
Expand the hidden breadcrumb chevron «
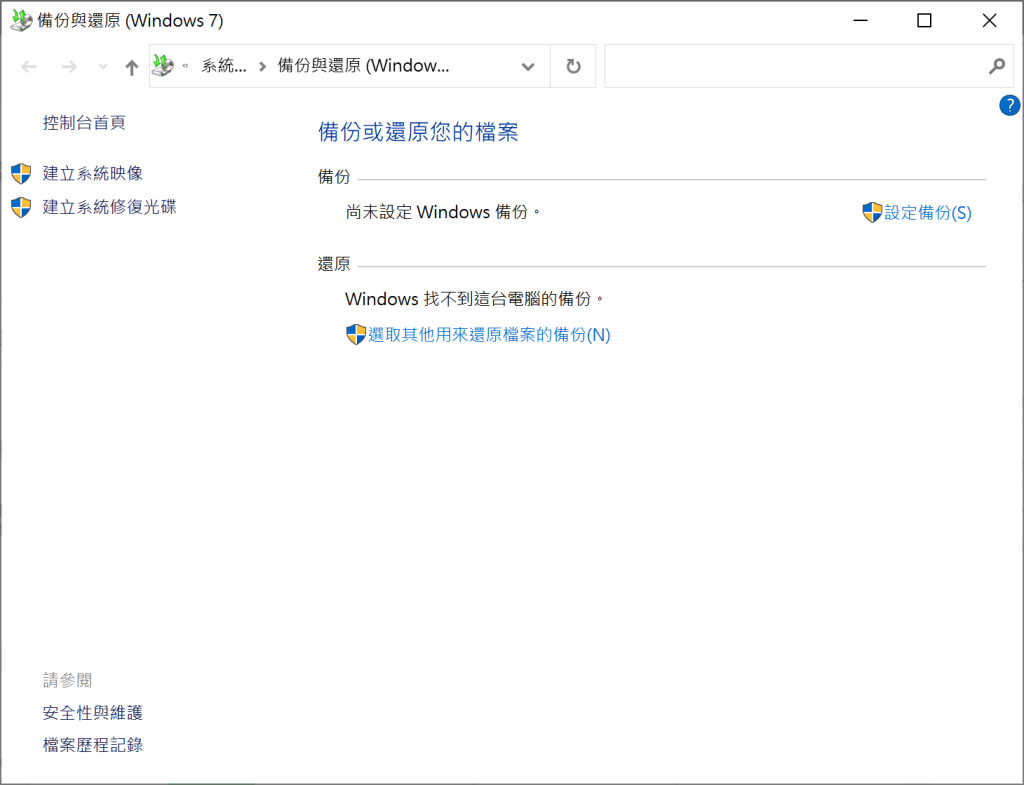(186, 66)
